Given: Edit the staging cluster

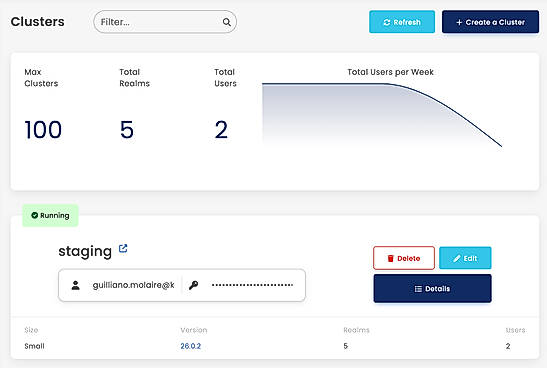Looking at the screenshot, I should tap(465, 258).
